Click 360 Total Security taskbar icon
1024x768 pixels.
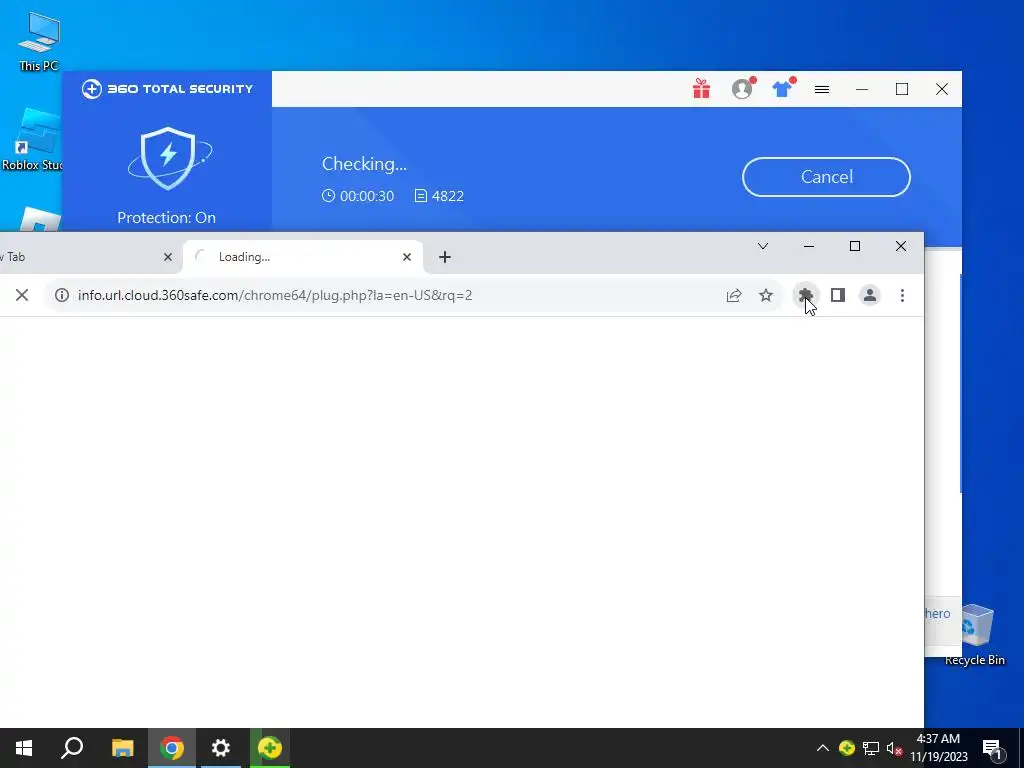click(270, 748)
